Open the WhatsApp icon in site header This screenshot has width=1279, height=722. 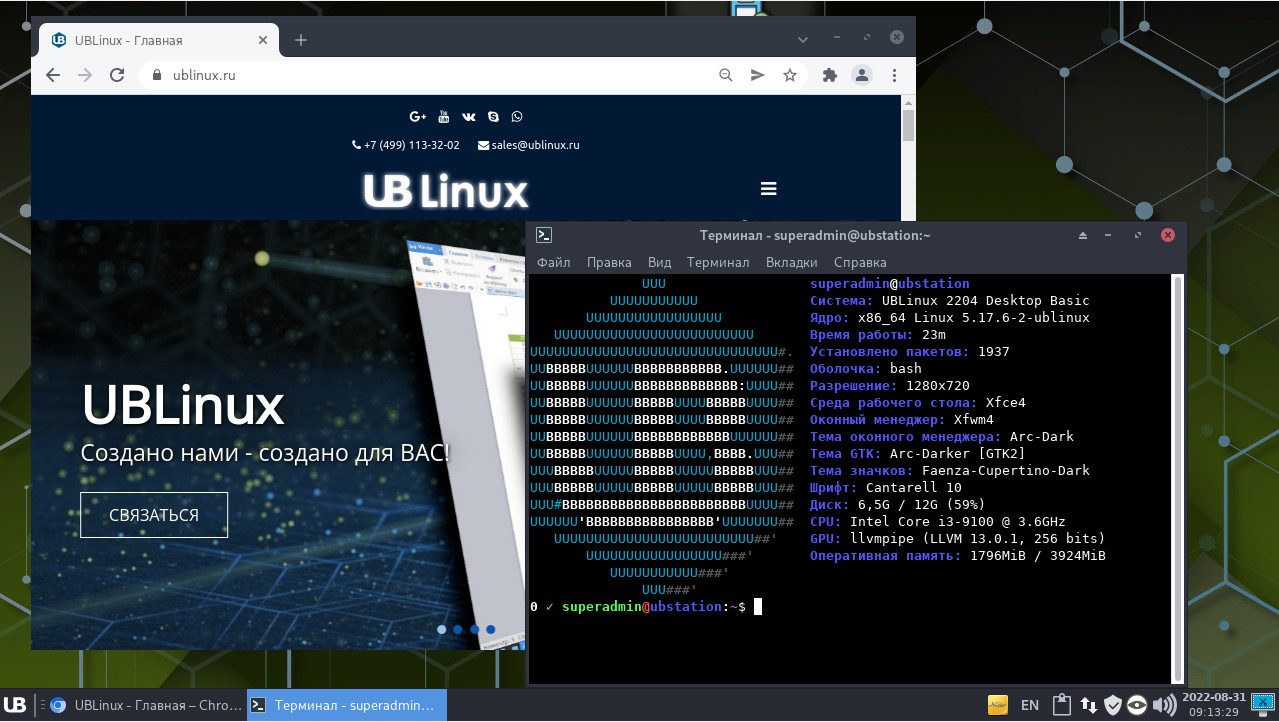[x=517, y=117]
